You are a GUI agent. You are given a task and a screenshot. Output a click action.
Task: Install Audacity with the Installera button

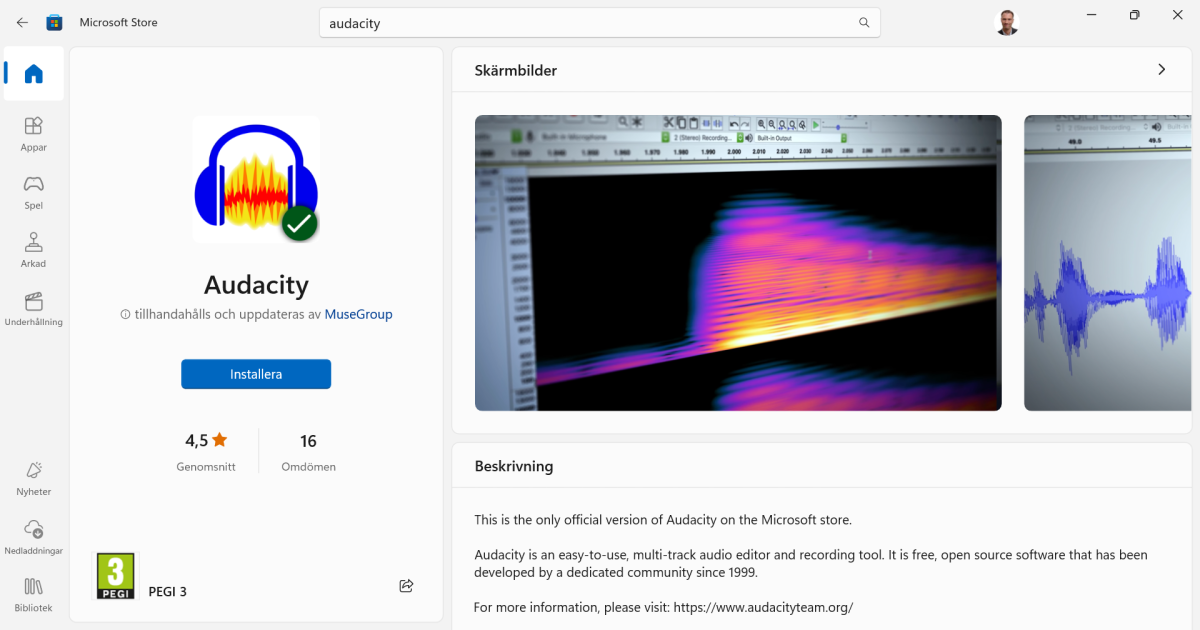256,374
